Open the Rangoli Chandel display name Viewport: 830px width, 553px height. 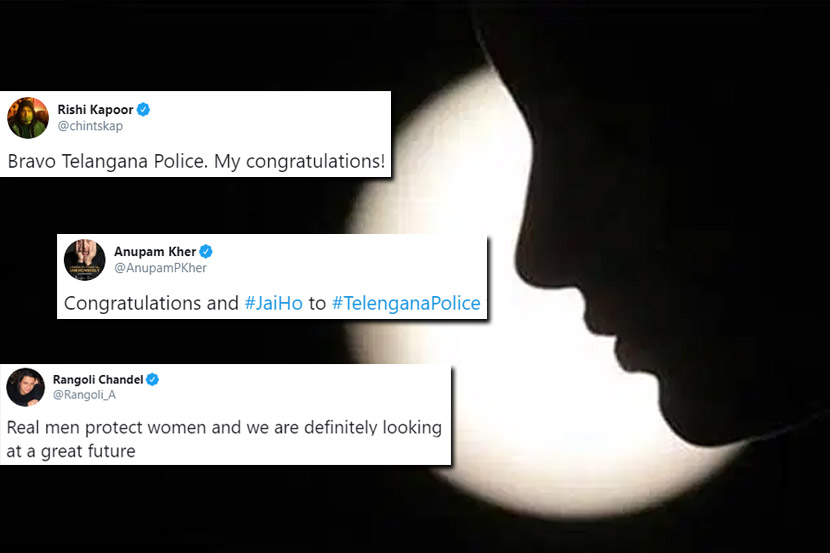[x=98, y=379]
